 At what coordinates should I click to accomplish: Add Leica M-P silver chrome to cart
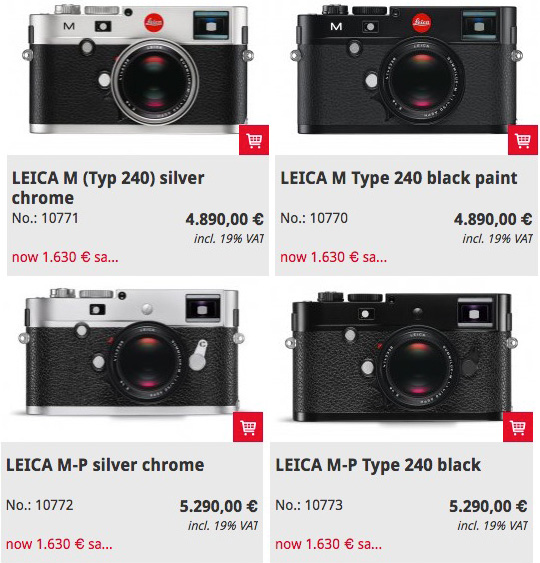tap(248, 427)
